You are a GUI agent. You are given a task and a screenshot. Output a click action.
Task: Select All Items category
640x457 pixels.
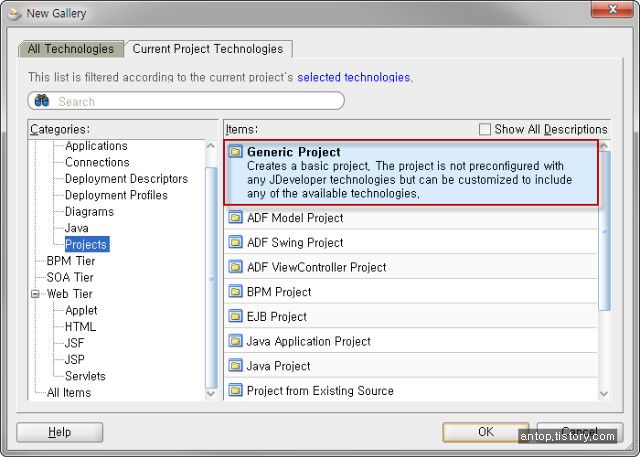(69, 393)
